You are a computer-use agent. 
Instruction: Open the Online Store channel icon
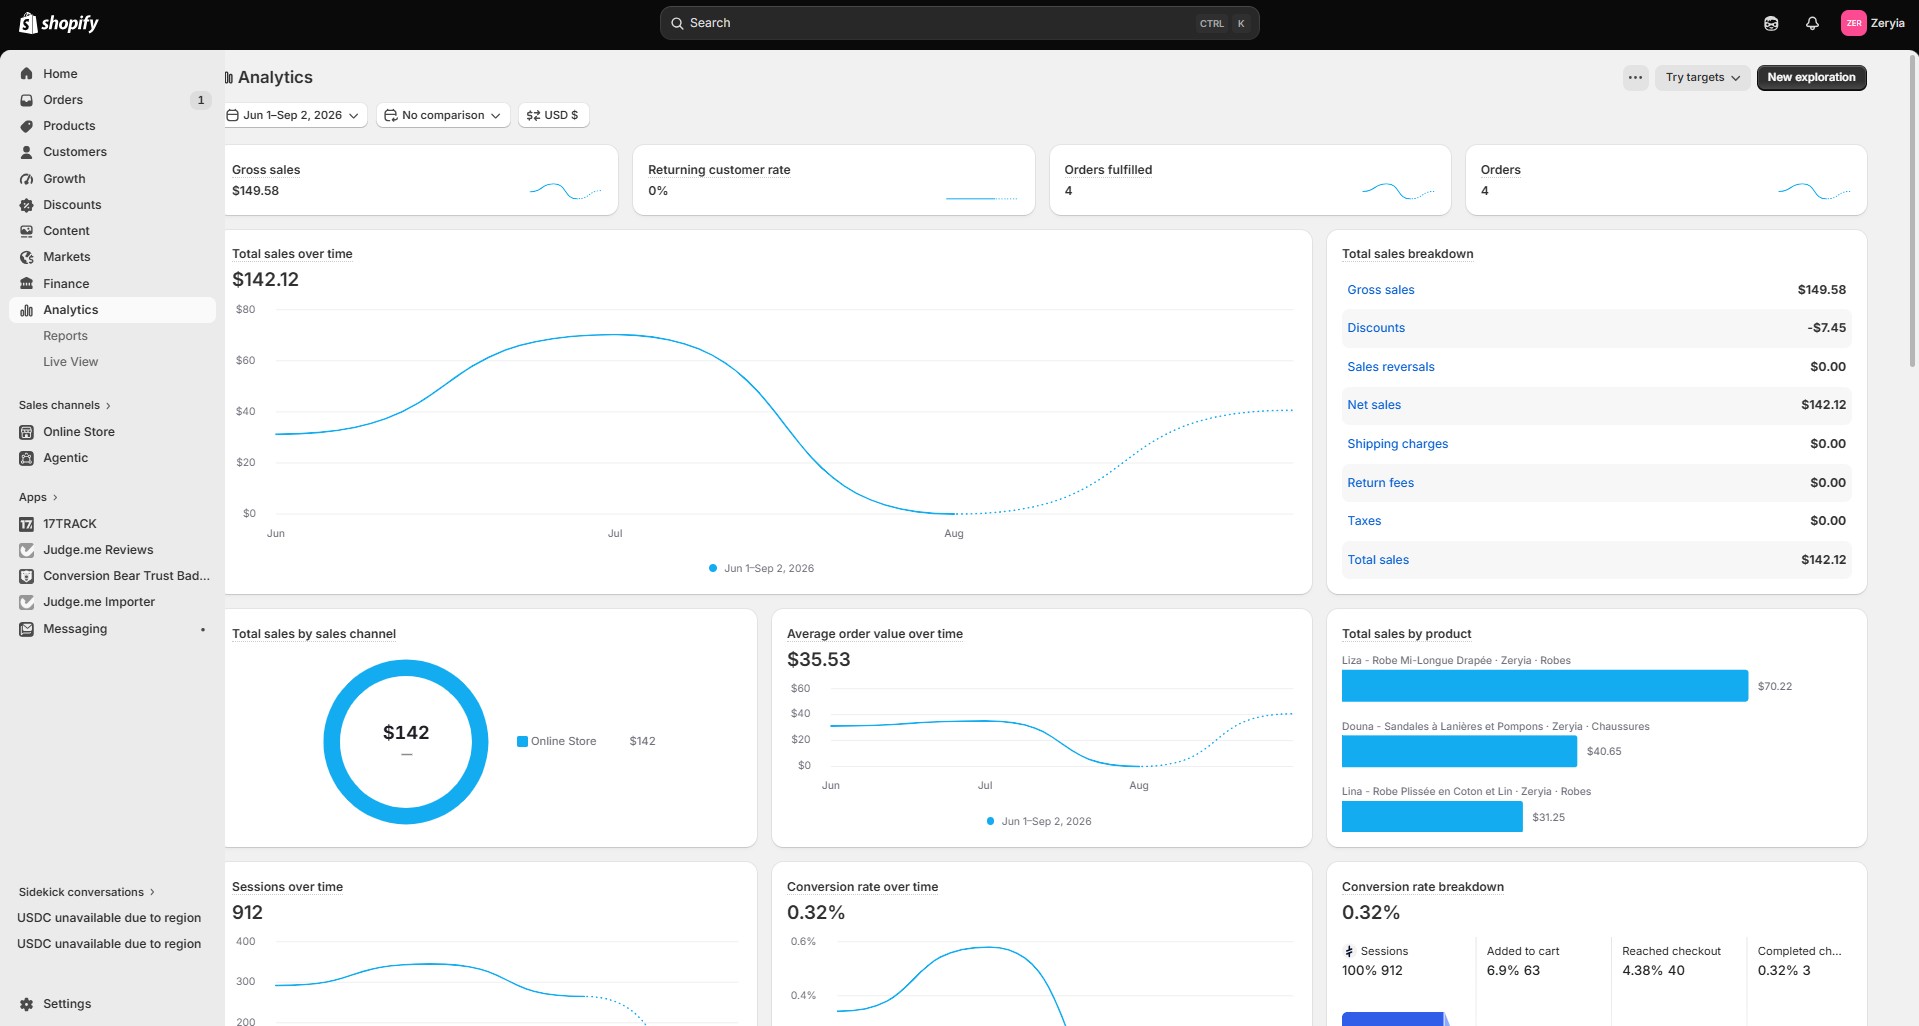point(27,432)
